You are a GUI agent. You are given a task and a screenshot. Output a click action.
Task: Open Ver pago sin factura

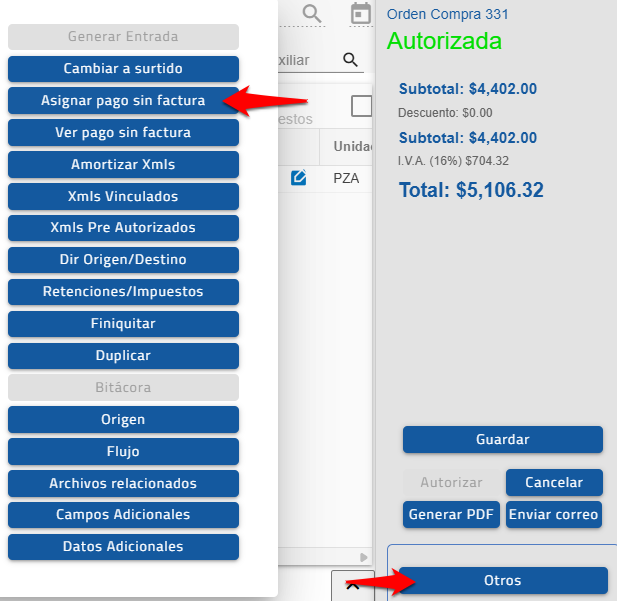123,133
